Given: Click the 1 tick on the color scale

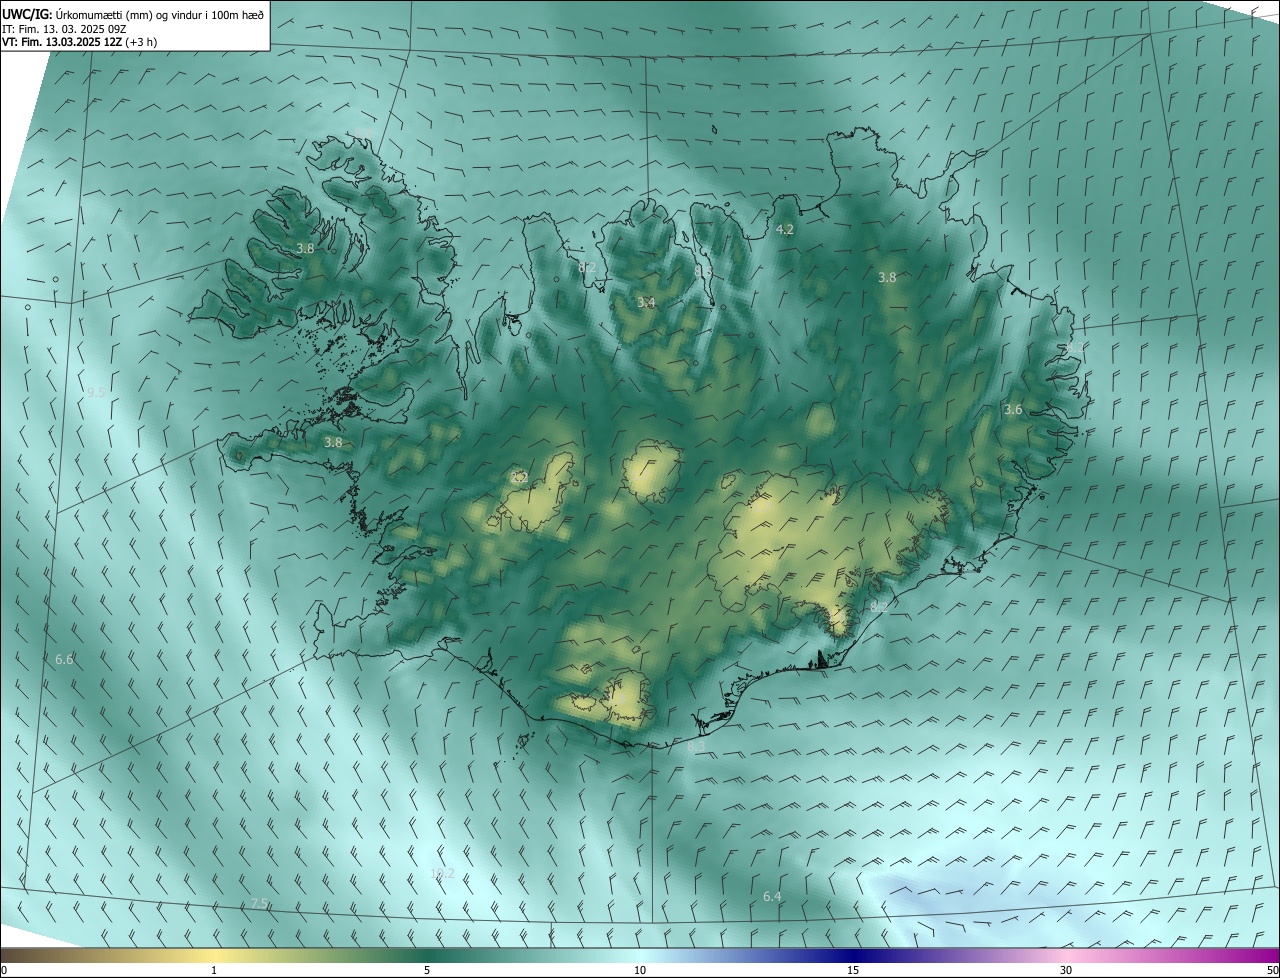Looking at the screenshot, I should tap(214, 970).
